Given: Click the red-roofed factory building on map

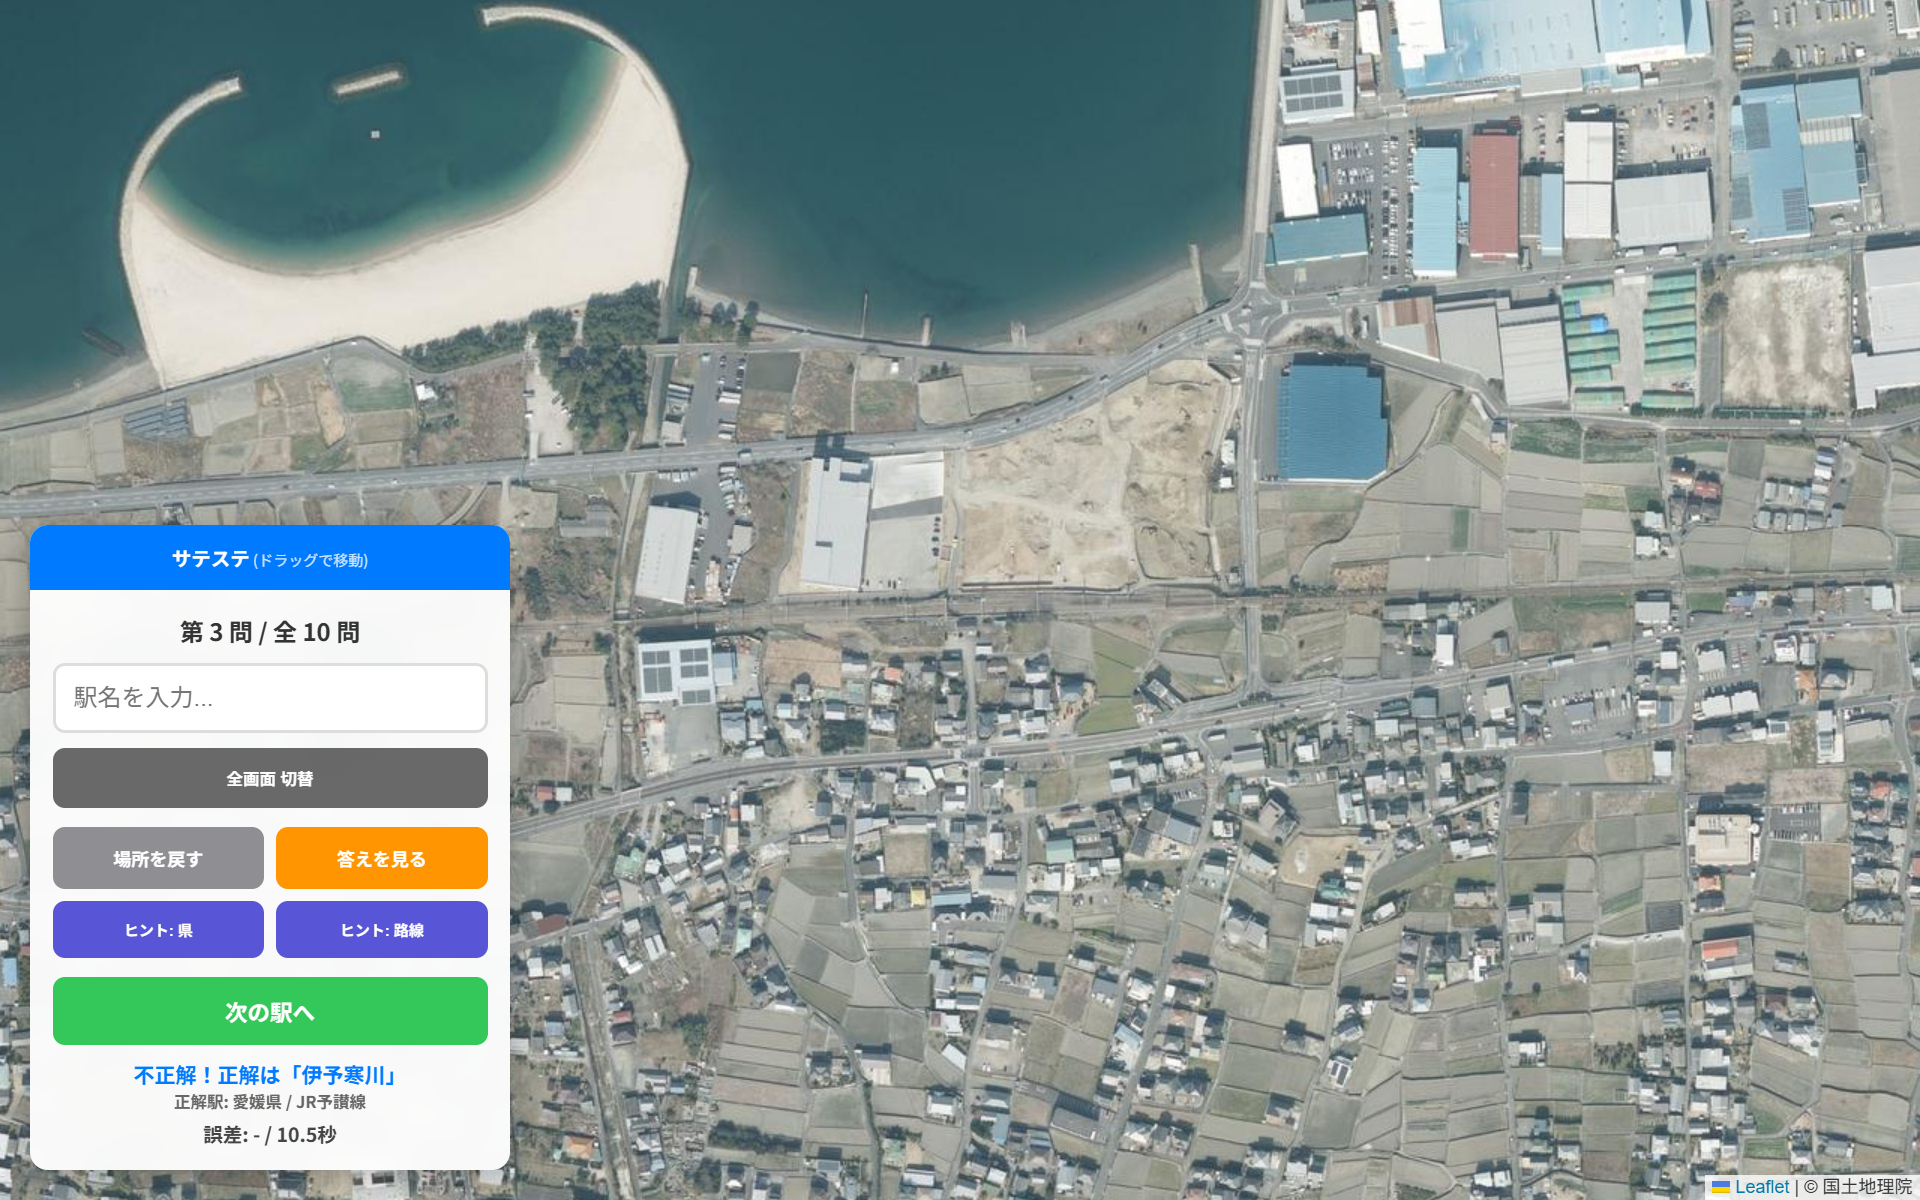Looking at the screenshot, I should point(1494,194).
